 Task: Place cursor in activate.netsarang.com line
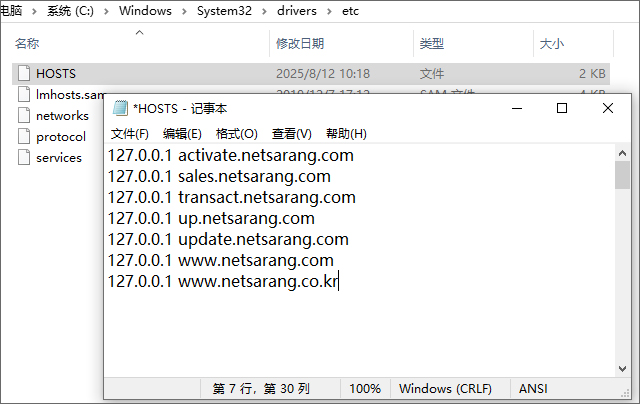[x=231, y=155]
